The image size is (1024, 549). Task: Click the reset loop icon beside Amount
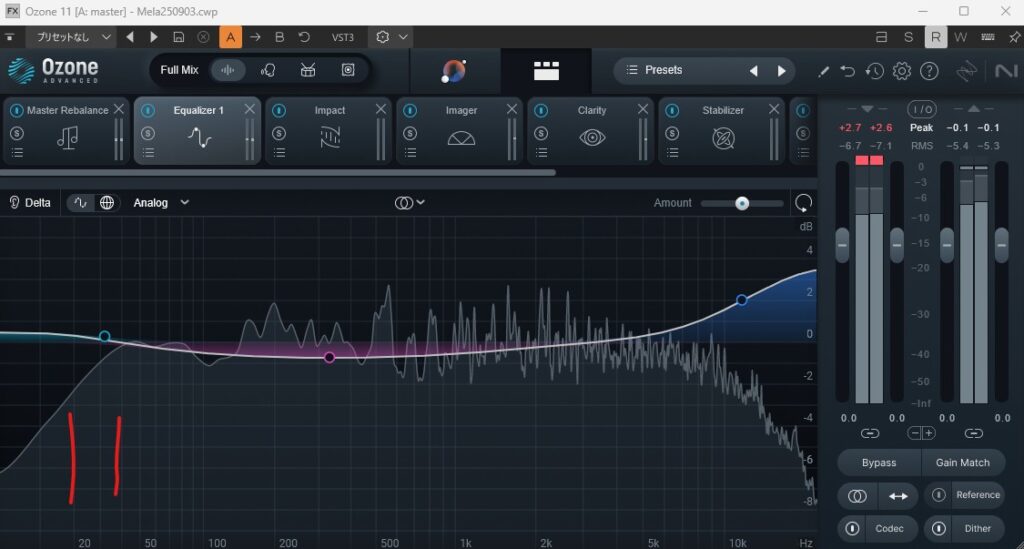point(803,203)
